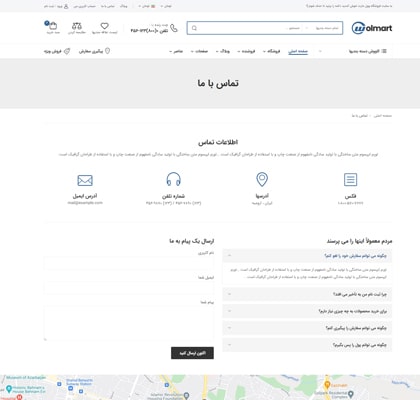Screen dimensions: 420x400
Task: Click the tag icon beside special sale
Action: [67, 51]
